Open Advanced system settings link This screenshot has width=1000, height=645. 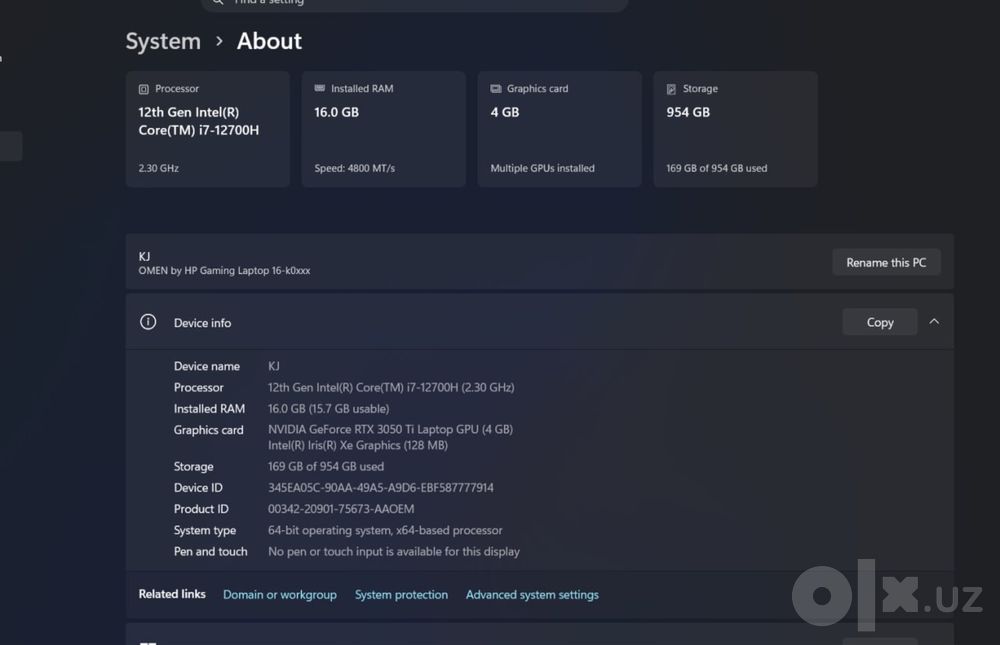pos(532,595)
